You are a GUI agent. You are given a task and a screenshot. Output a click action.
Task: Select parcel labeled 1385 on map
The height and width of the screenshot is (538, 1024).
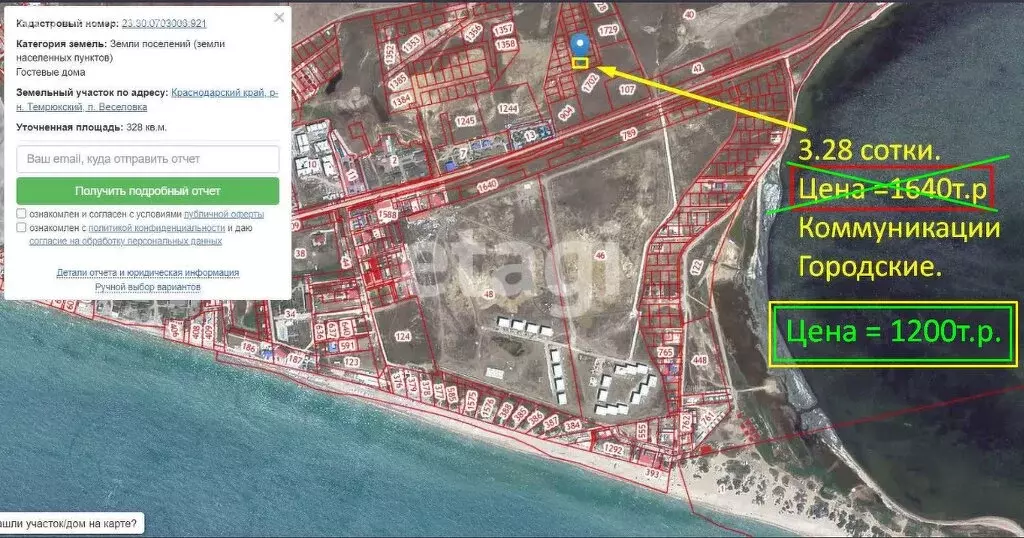click(x=398, y=82)
